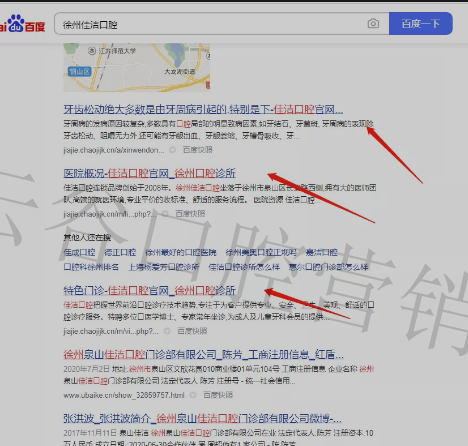Click the 2017年11月11日 date text
Image resolution: width=468 pixels, height=446 pixels.
pyautogui.click(x=90, y=433)
